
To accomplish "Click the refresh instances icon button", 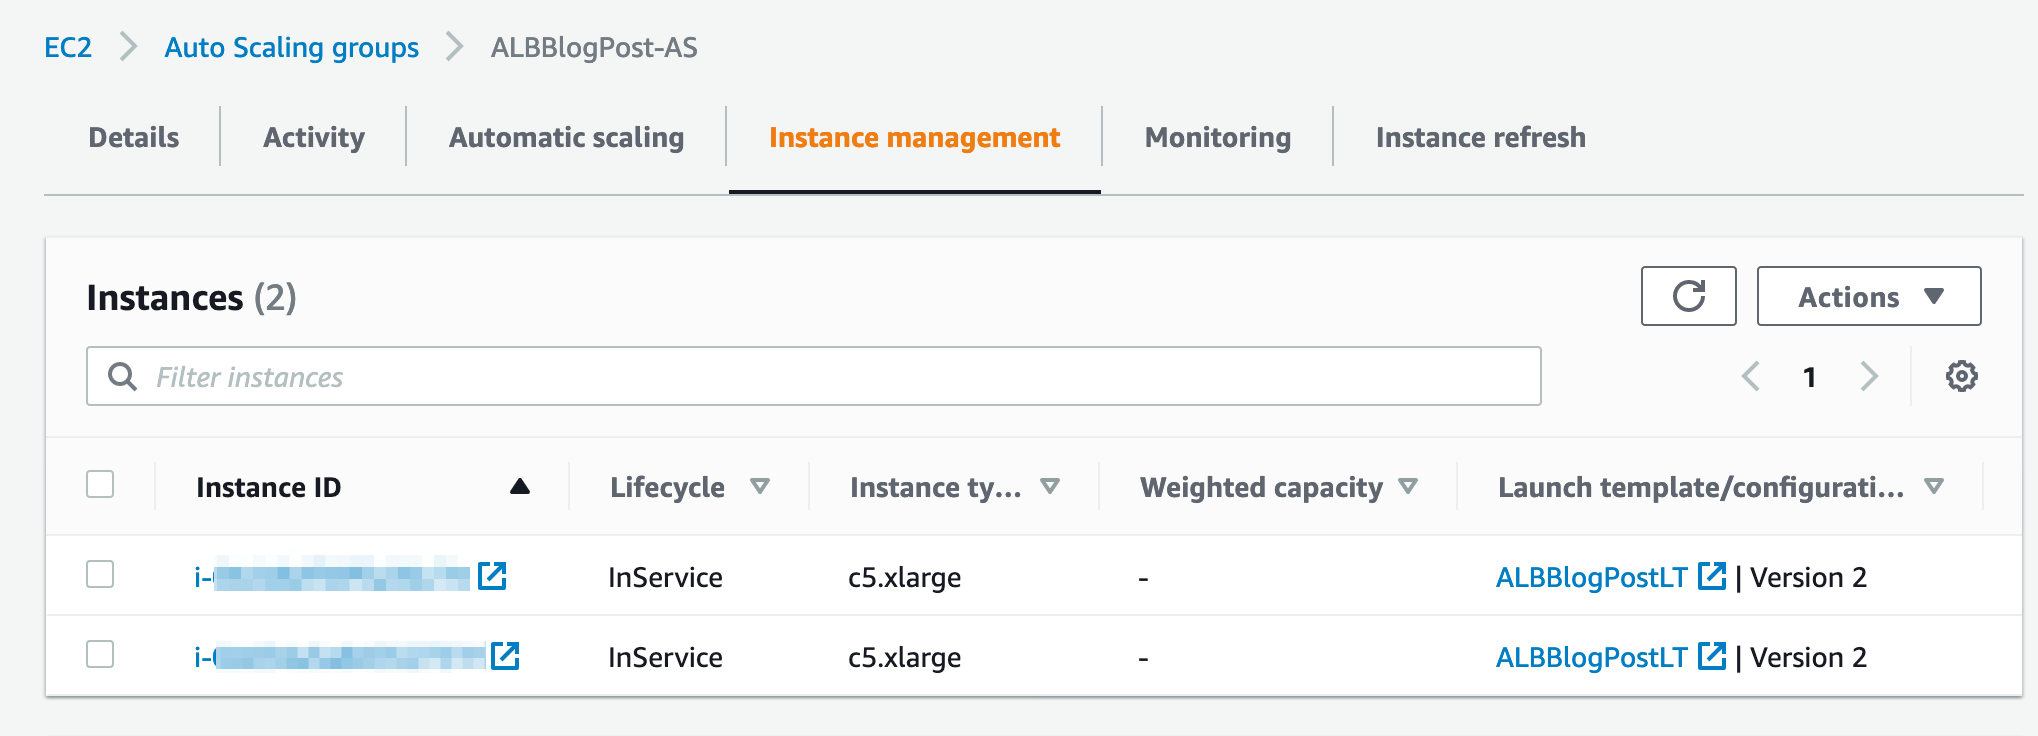I will [x=1688, y=296].
